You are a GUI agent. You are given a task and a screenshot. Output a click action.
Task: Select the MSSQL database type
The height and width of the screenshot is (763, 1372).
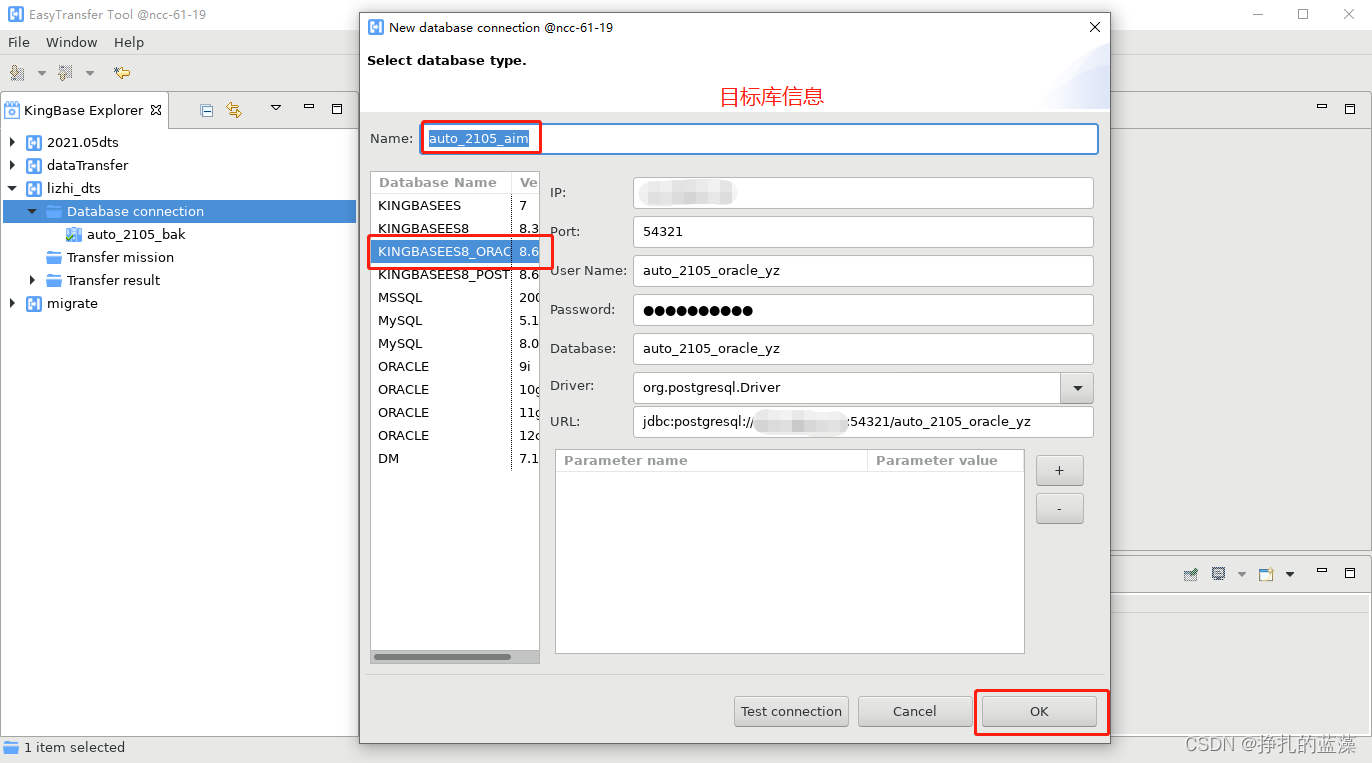[455, 297]
